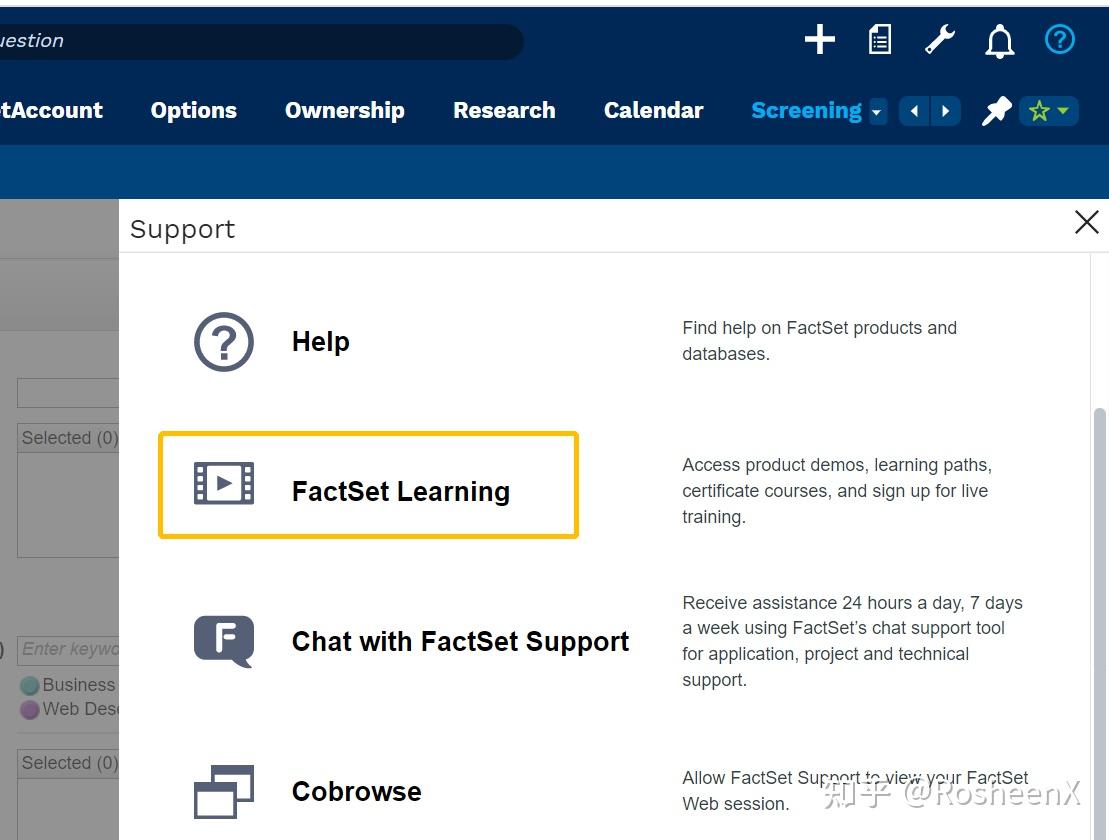Click the Cobrowse overlapping windows icon
1109x840 pixels.
[222, 791]
